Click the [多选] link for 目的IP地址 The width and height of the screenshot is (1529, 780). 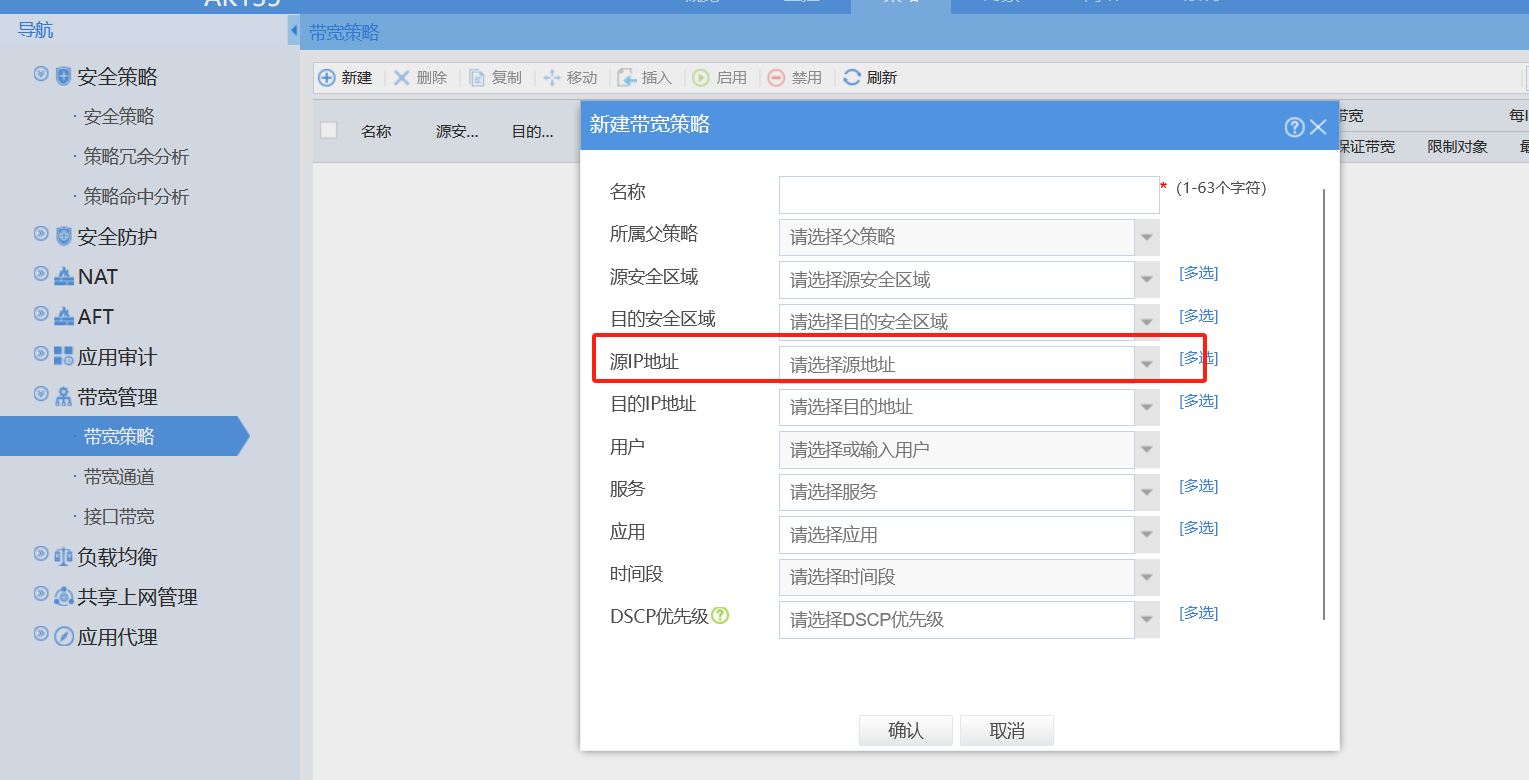(1198, 401)
